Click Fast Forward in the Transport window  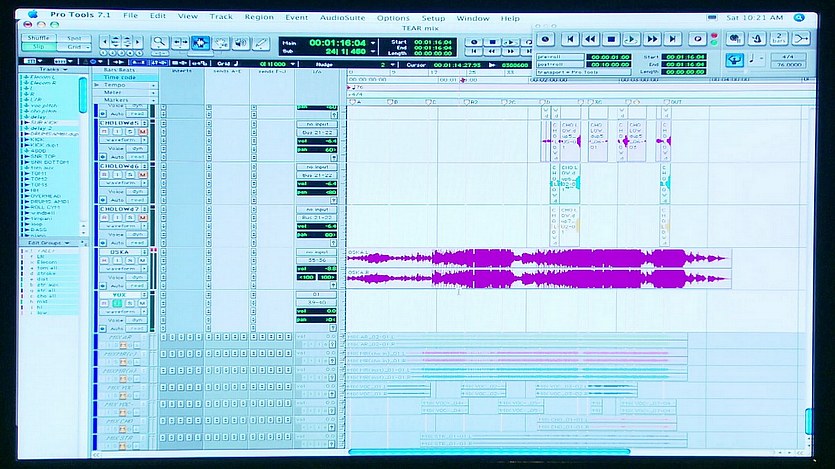coord(652,39)
